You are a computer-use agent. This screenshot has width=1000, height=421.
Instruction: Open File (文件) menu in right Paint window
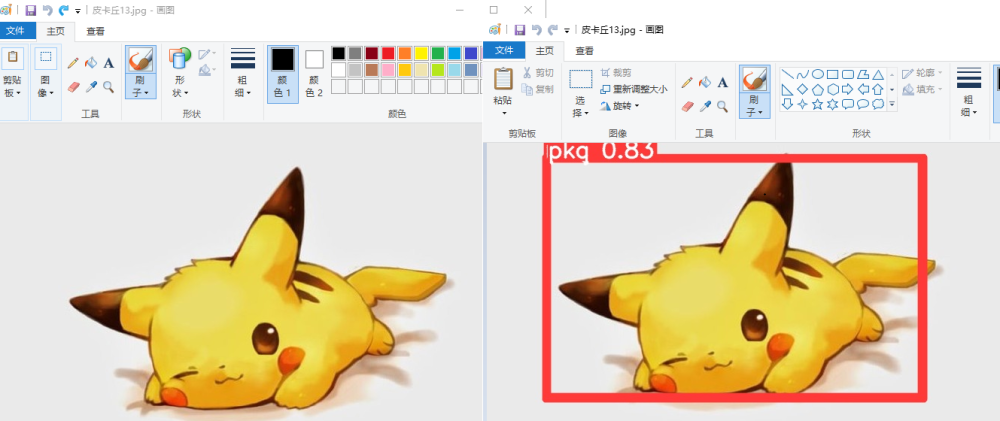[x=504, y=50]
